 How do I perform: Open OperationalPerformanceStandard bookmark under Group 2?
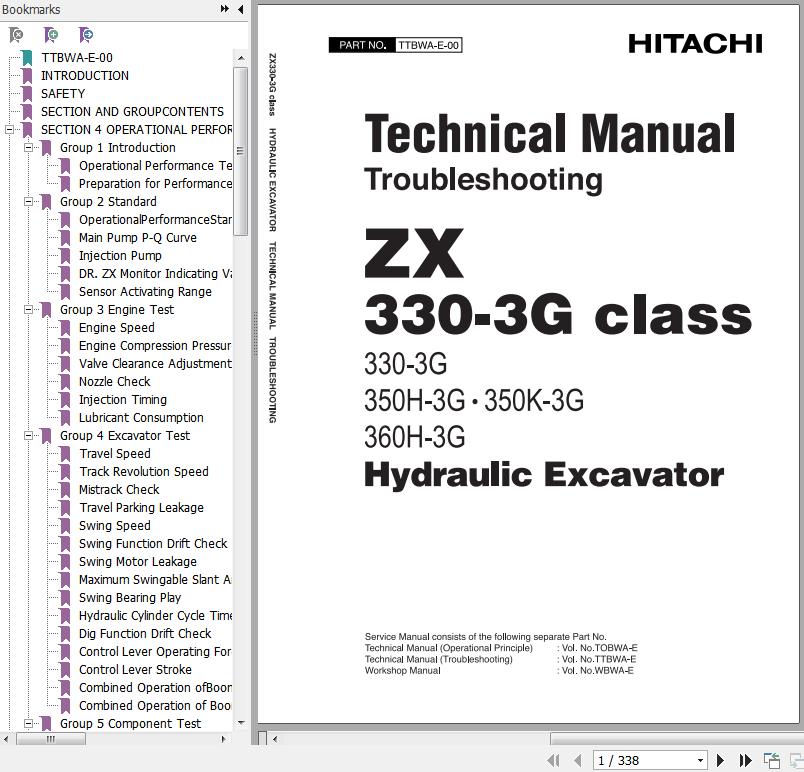click(155, 219)
